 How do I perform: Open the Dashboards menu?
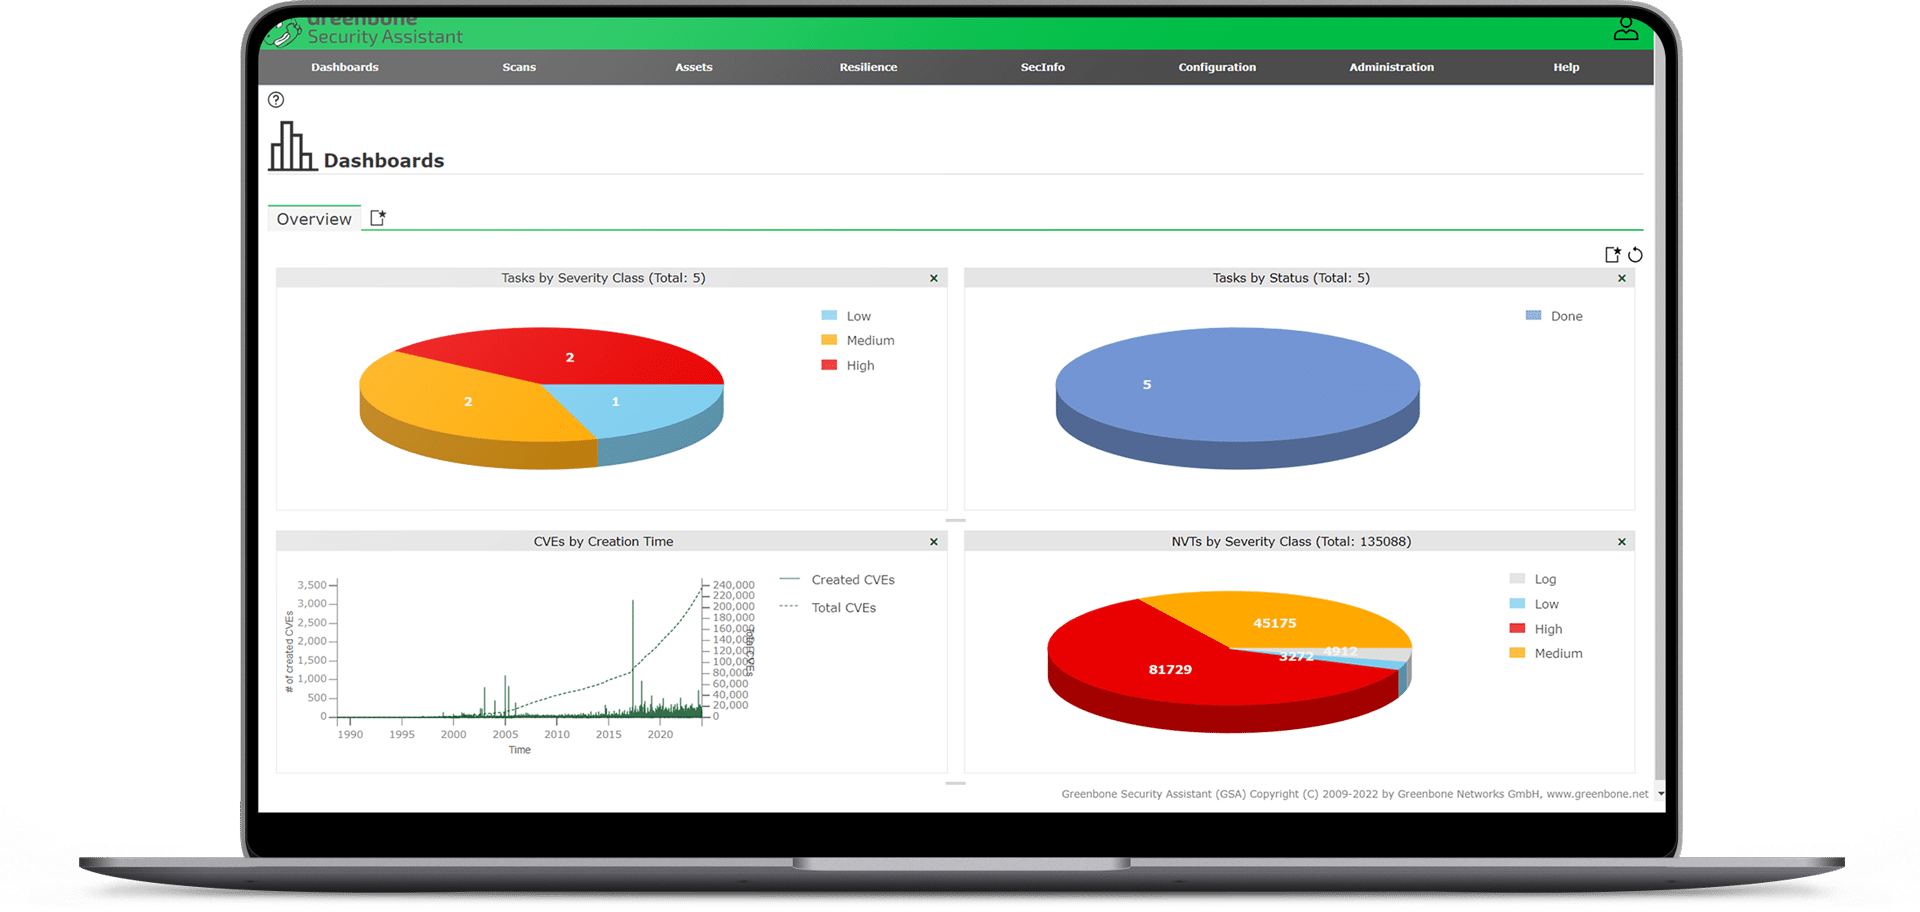345,67
